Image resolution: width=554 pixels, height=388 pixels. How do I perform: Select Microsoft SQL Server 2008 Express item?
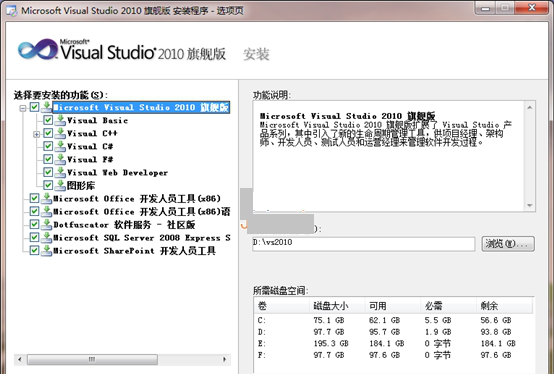(x=142, y=238)
